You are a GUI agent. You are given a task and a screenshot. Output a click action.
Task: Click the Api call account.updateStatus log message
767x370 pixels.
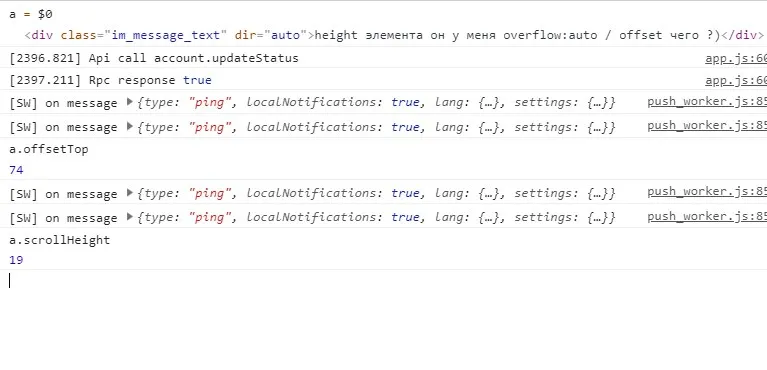tap(154, 58)
